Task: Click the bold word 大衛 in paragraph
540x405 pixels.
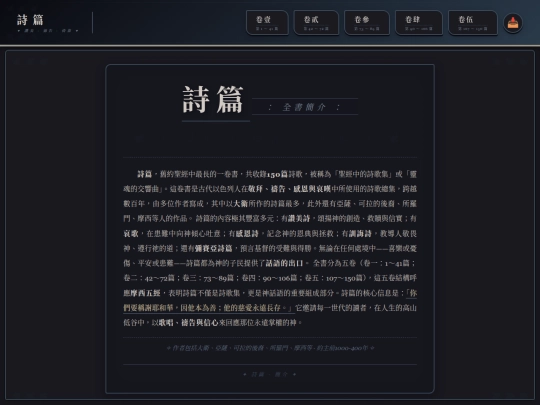Action: 240,204
